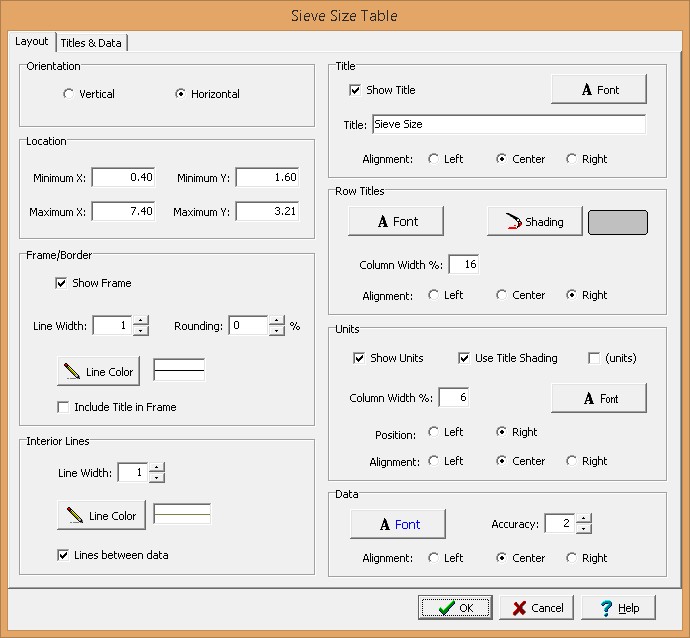Click the Units Font button
This screenshot has height=638, width=690.
pos(598,398)
